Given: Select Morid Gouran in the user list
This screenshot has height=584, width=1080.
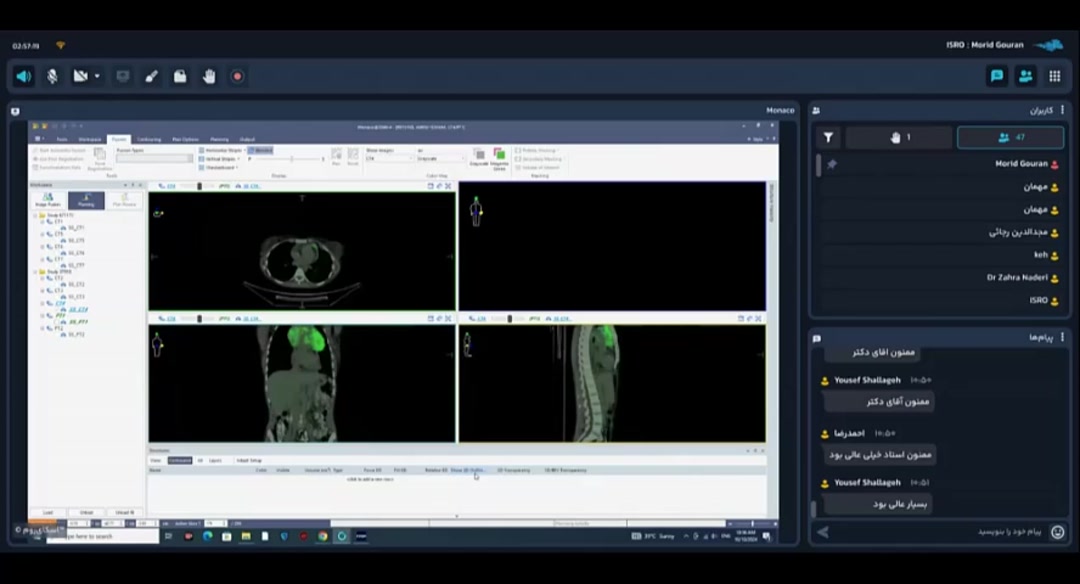Looking at the screenshot, I should [x=1020, y=164].
